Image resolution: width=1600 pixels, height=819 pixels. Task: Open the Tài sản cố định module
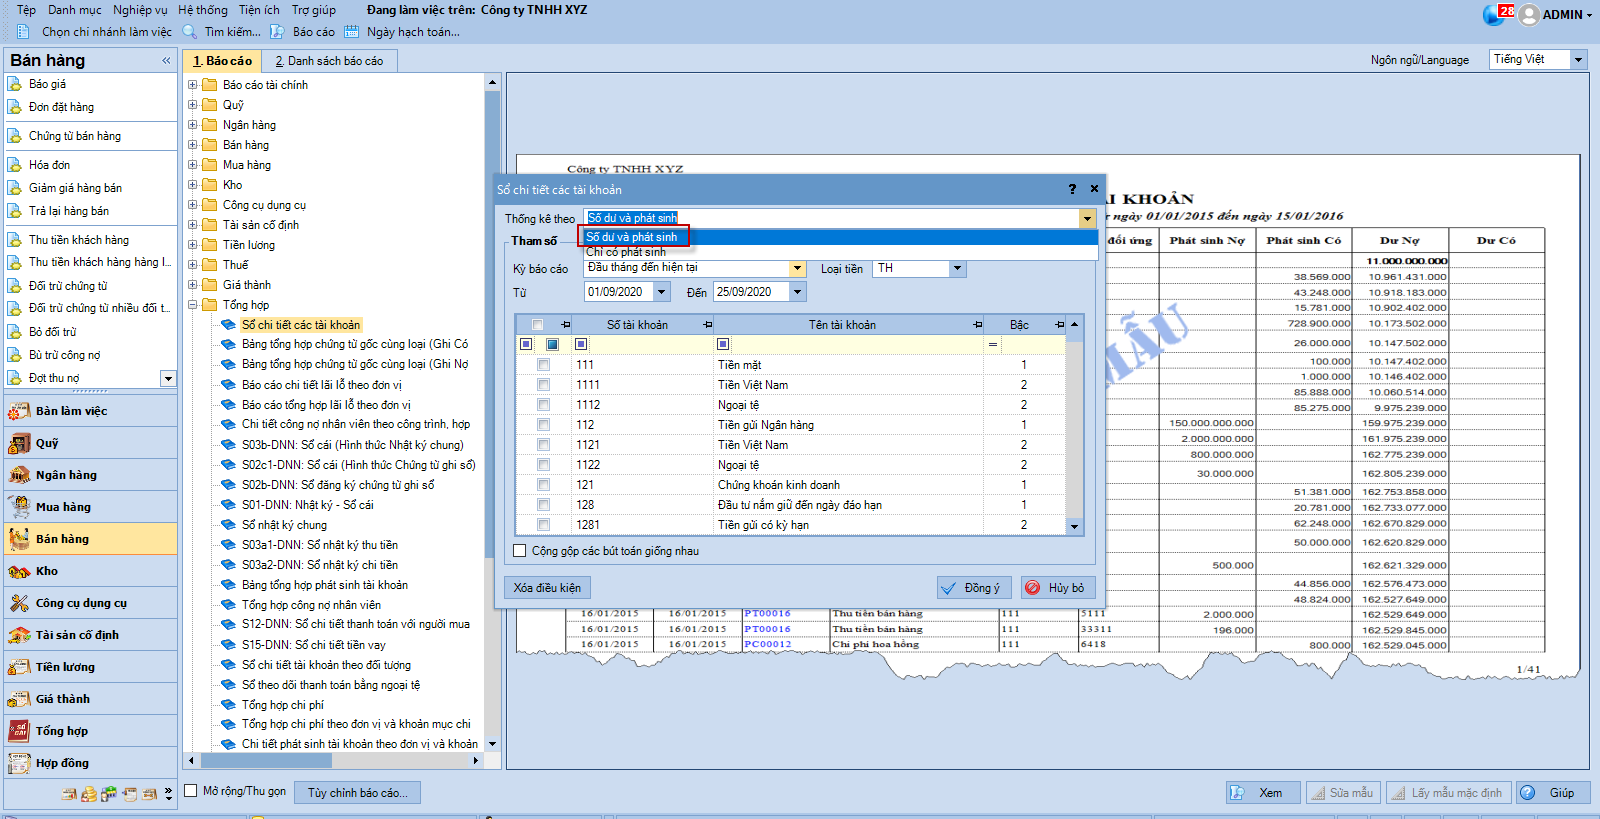coord(90,635)
